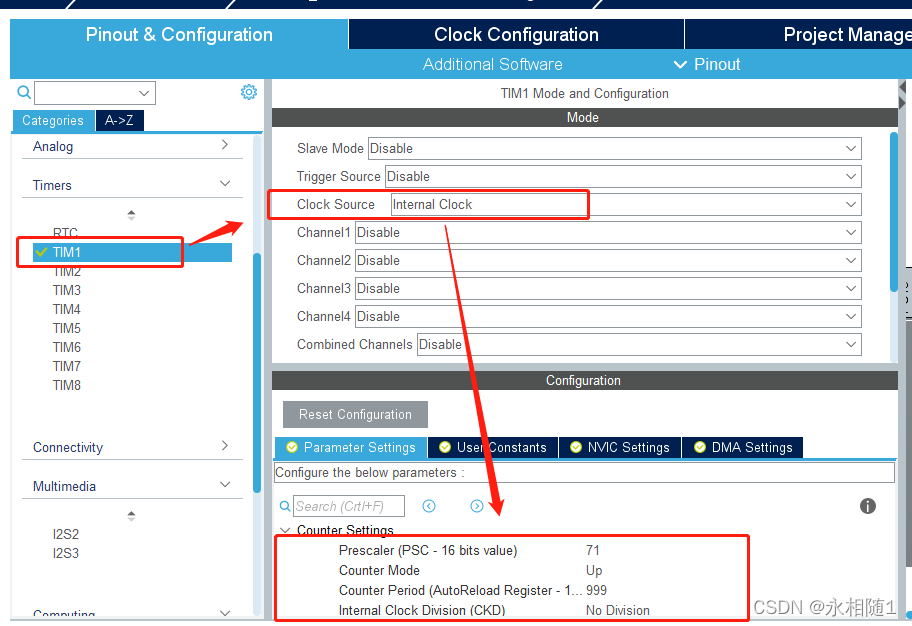Click the parameter search magnifier icon
The image size is (912, 626).
coord(285,506)
